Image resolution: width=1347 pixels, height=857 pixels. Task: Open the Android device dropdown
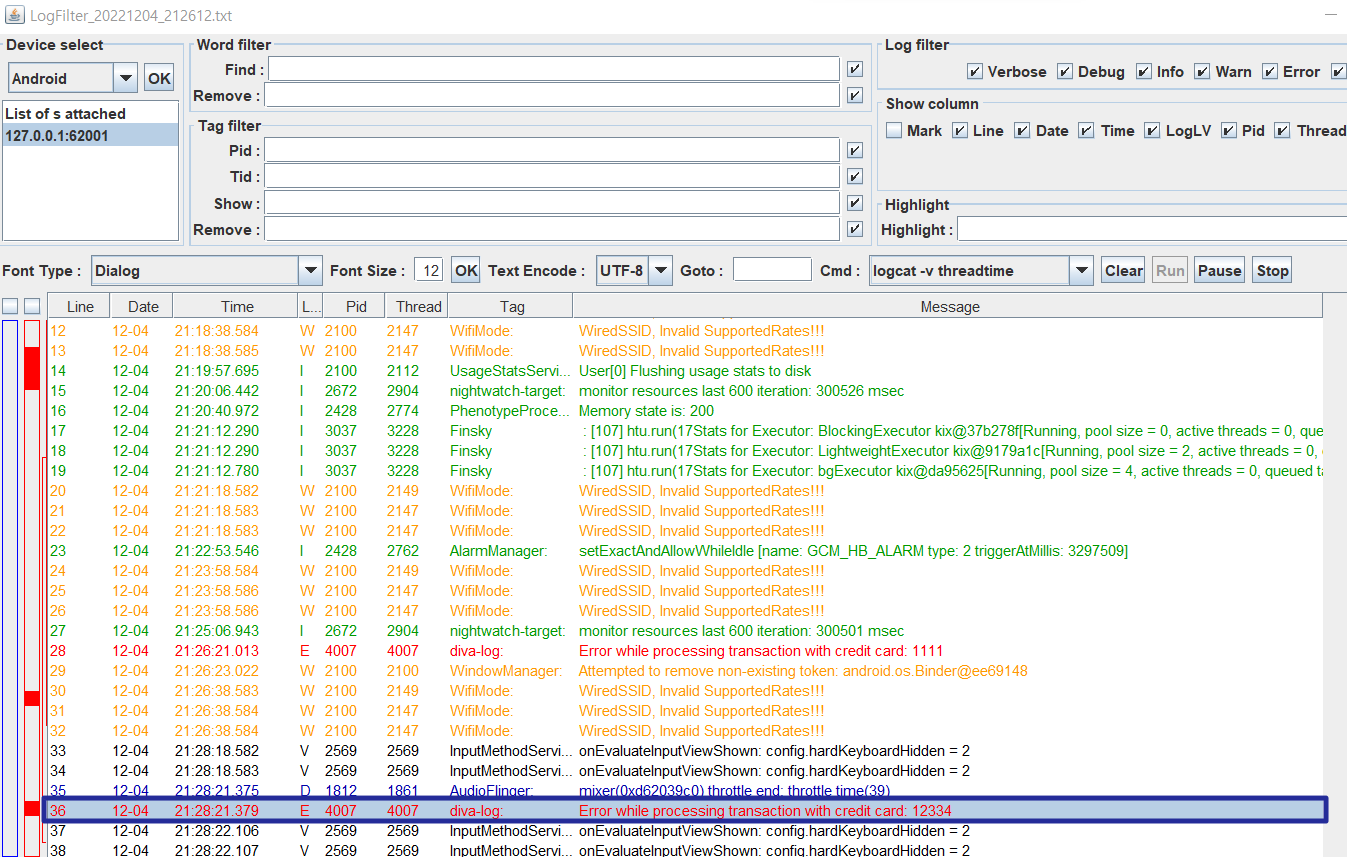tap(125, 78)
